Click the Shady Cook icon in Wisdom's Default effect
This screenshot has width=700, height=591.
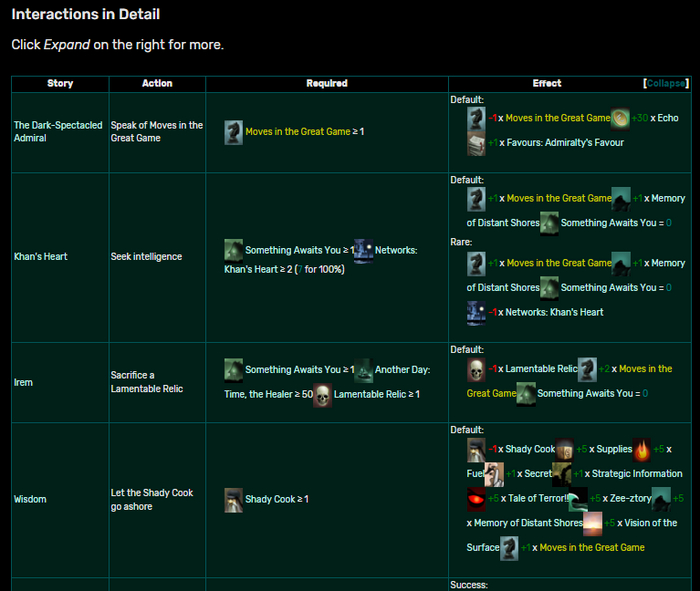click(476, 450)
